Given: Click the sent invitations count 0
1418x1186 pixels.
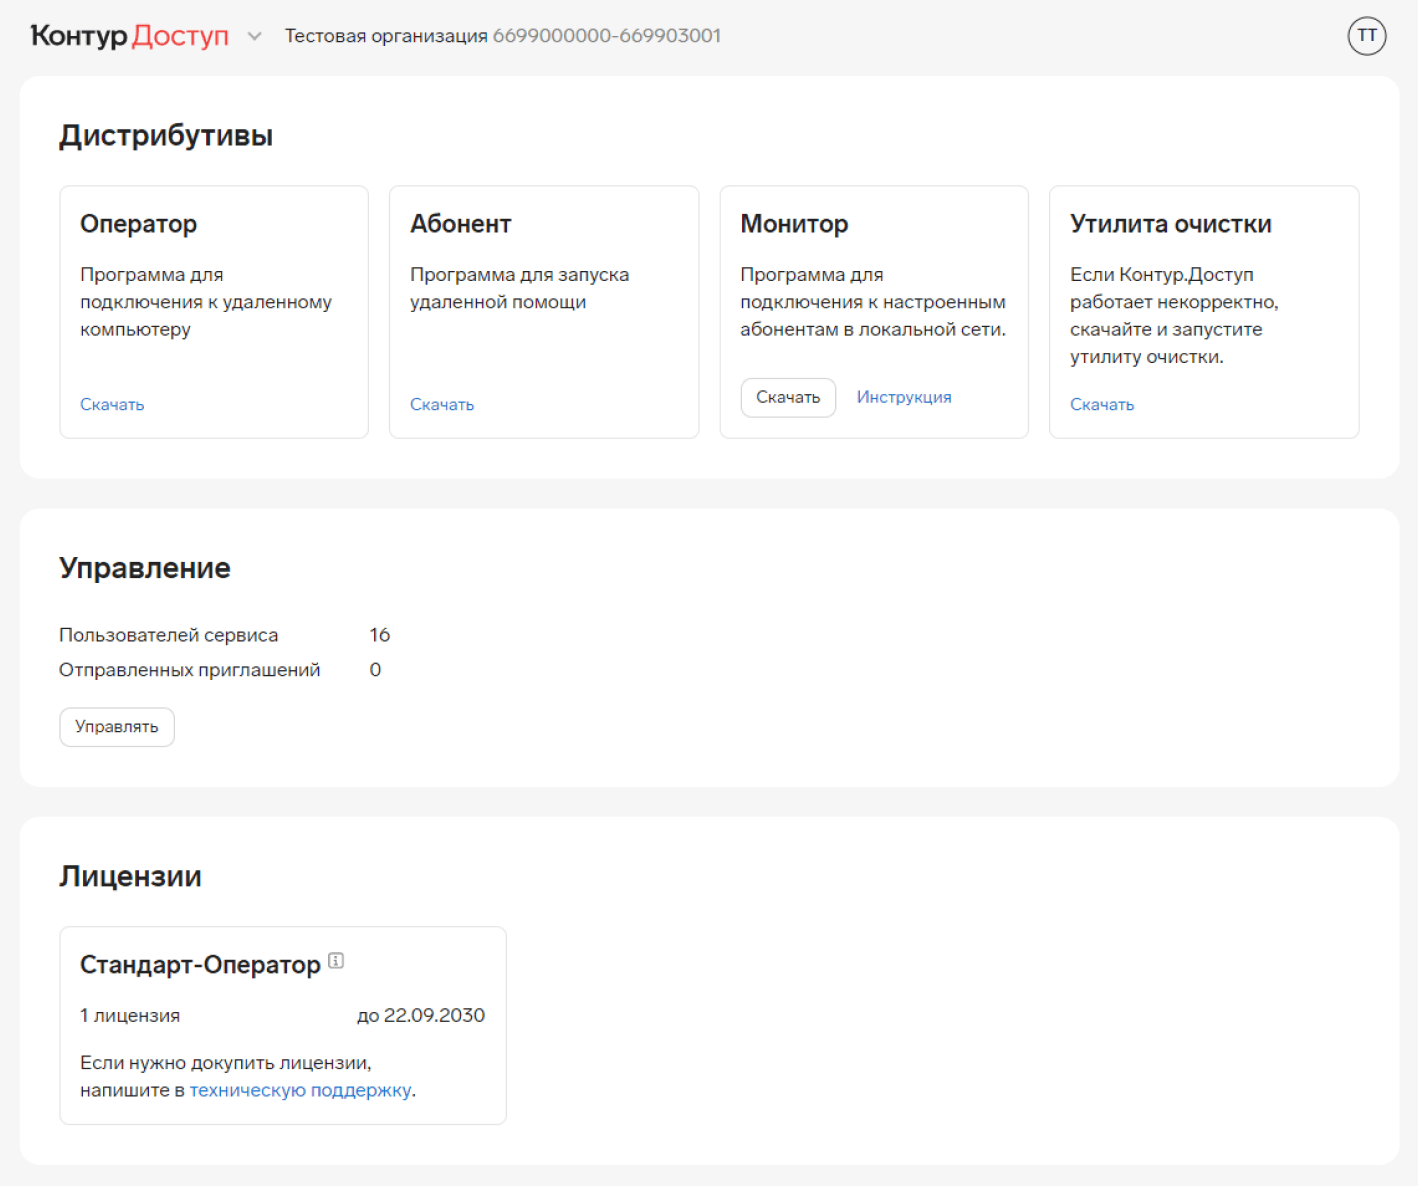Looking at the screenshot, I should click(375, 670).
